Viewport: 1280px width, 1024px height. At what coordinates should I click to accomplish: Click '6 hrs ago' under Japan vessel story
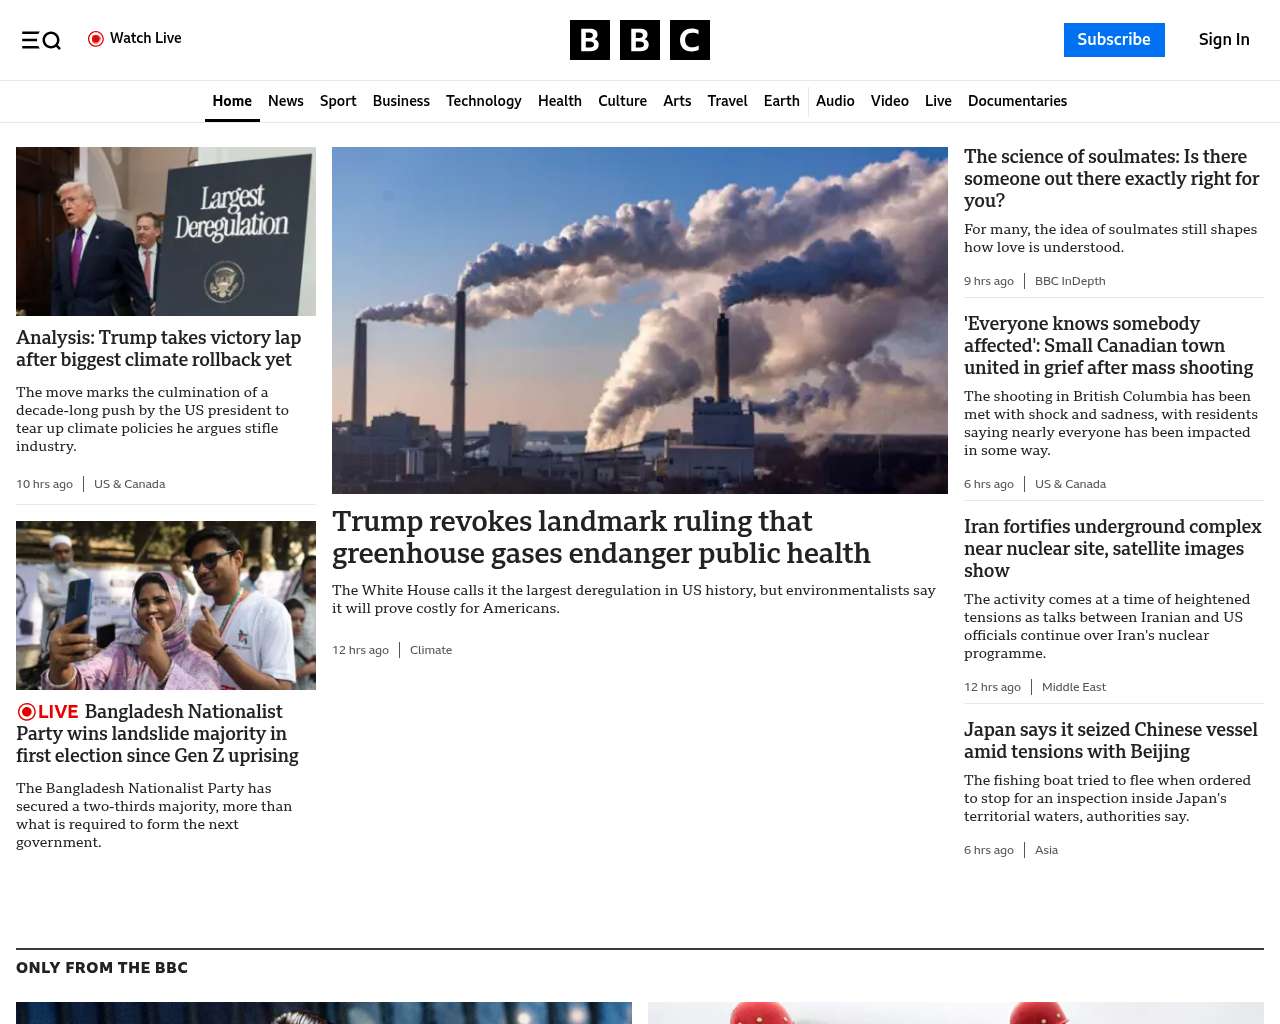click(x=989, y=850)
